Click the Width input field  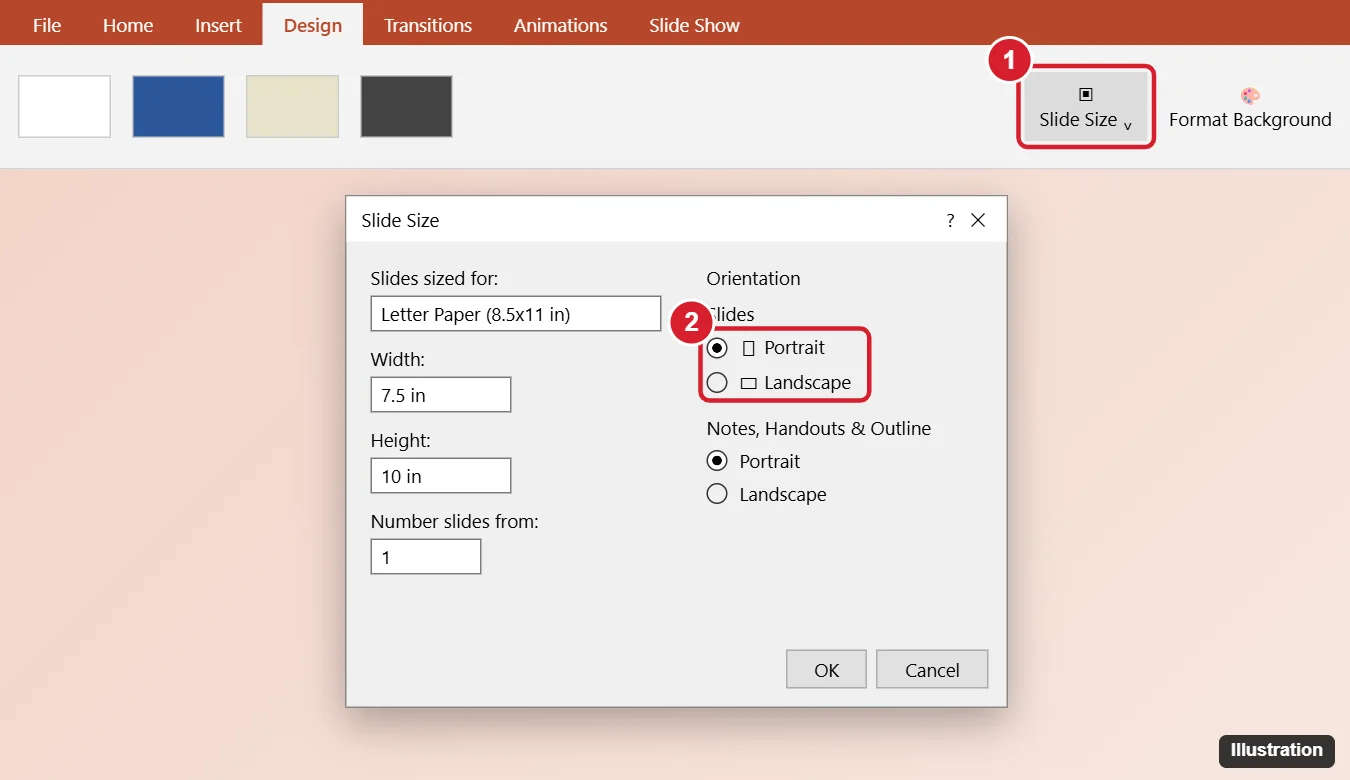441,395
